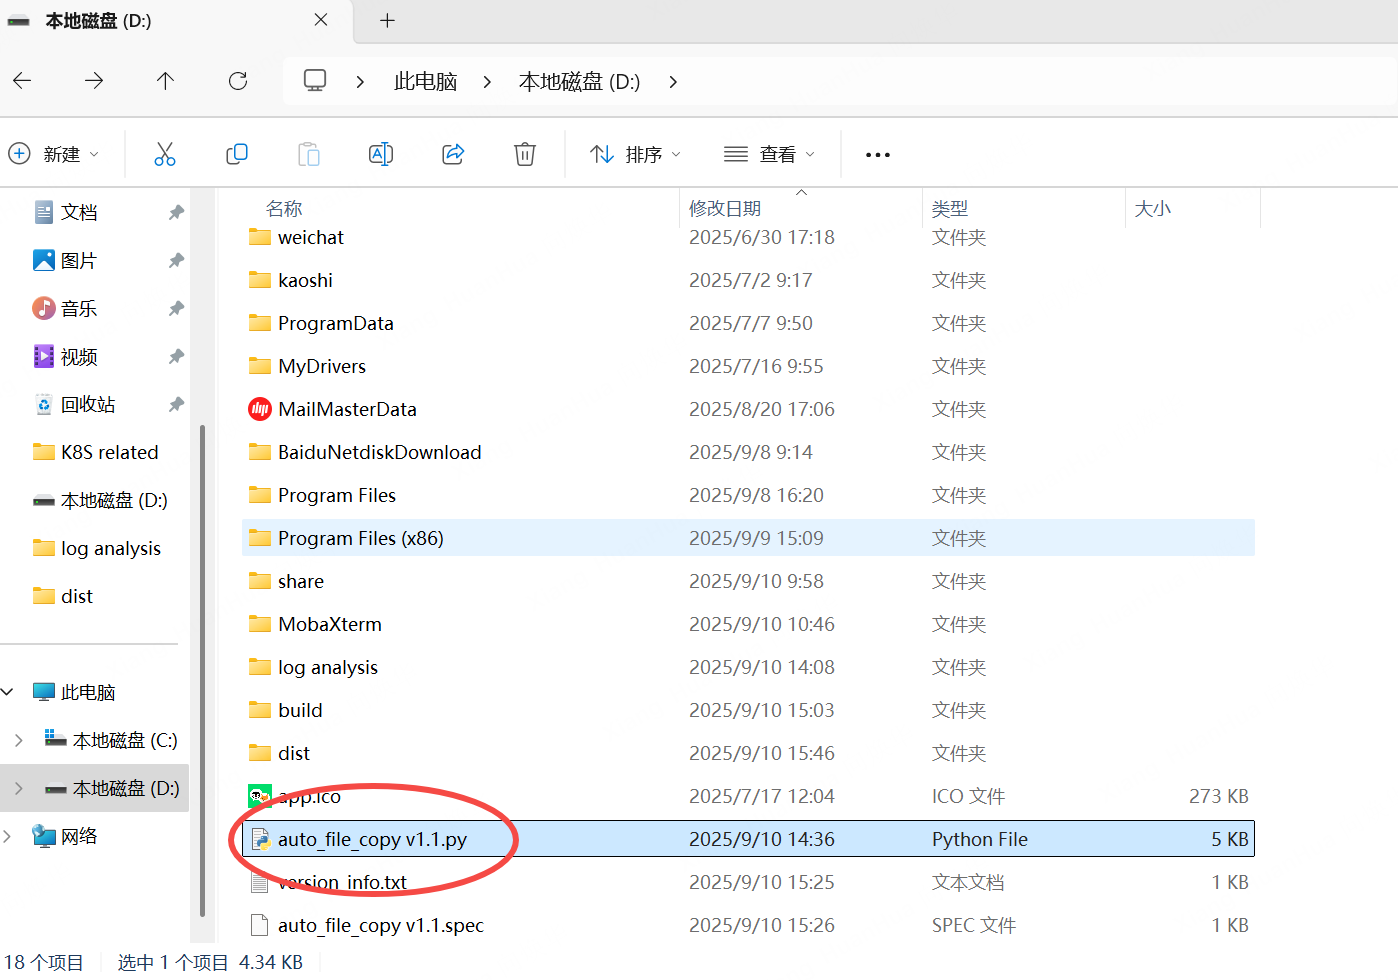Viewport: 1398px width, 980px height.
Task: Open the three-dot more options menu
Action: click(x=877, y=155)
